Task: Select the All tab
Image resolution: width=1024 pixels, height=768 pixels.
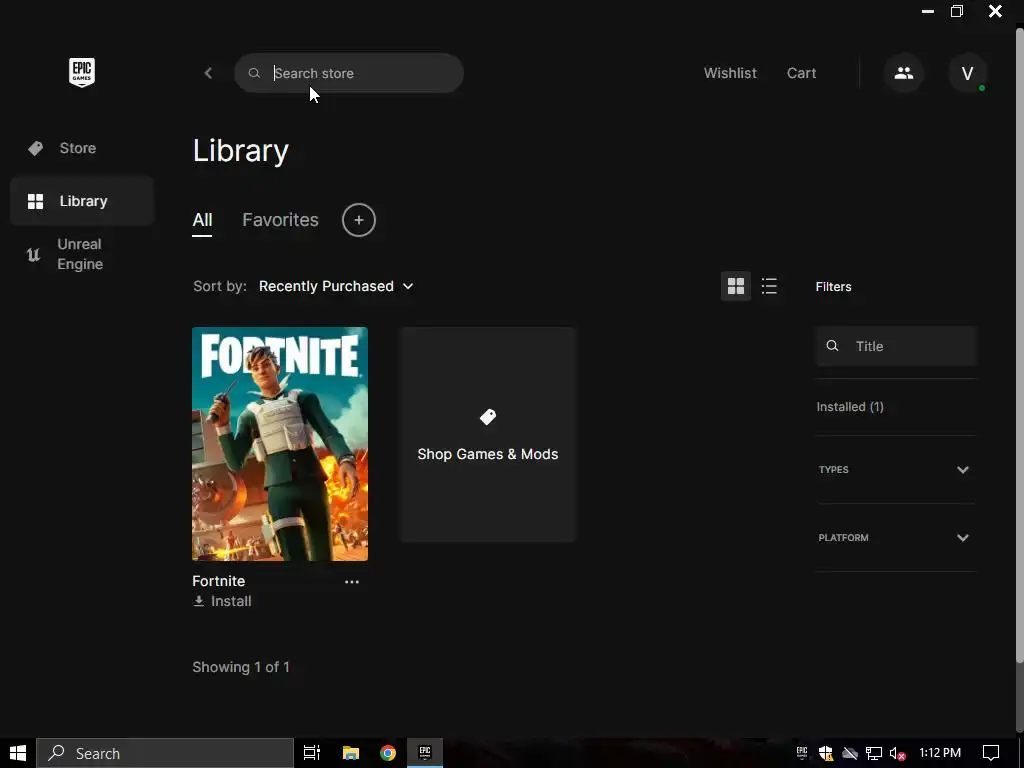Action: (x=202, y=220)
